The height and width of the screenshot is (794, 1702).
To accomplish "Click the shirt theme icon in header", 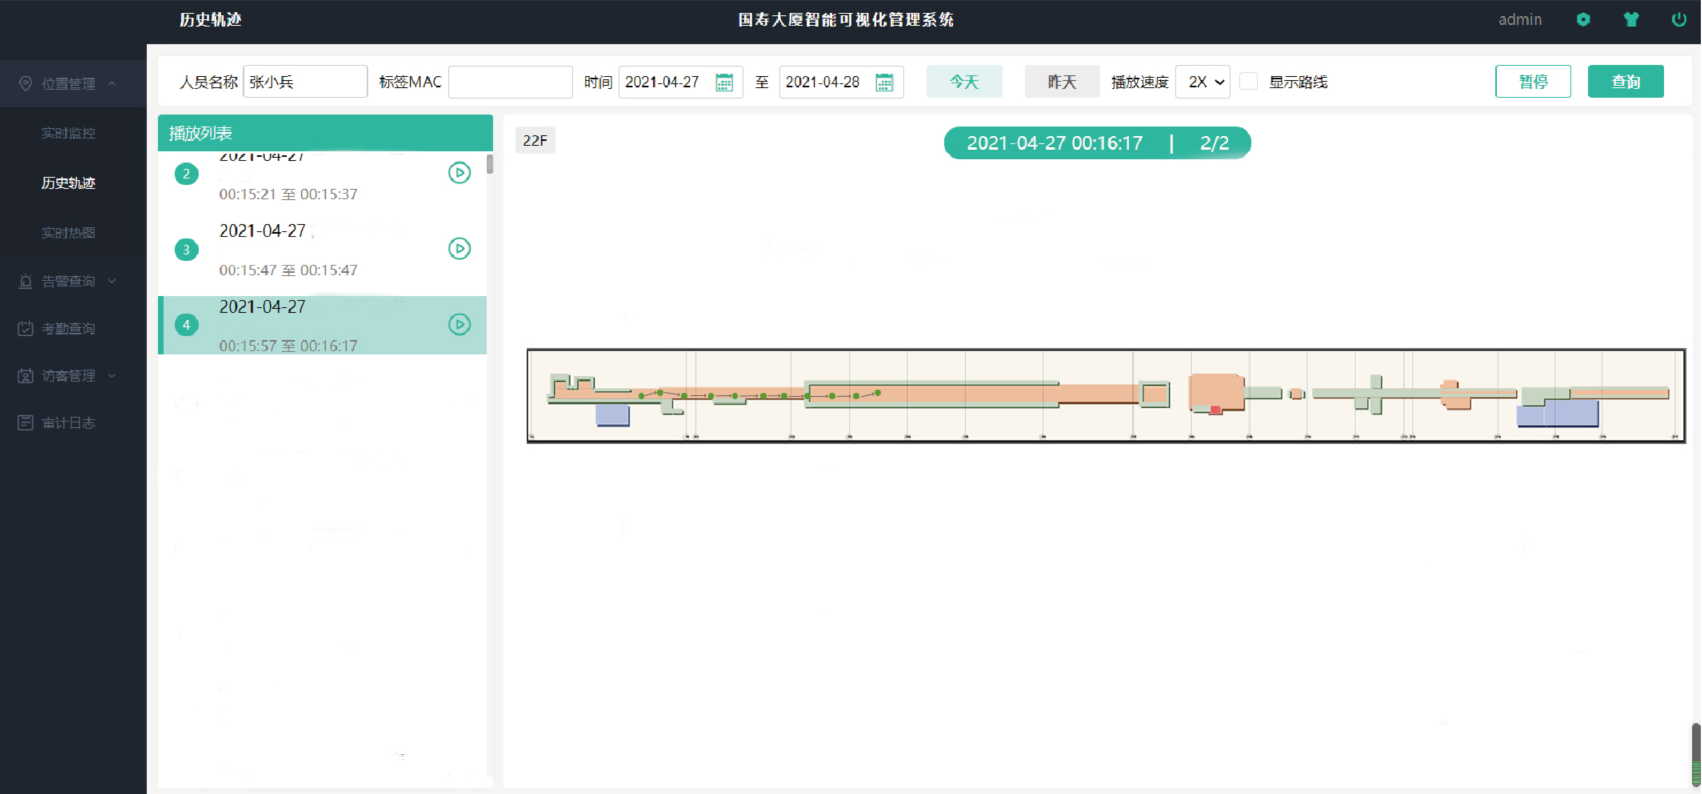I will [1631, 20].
